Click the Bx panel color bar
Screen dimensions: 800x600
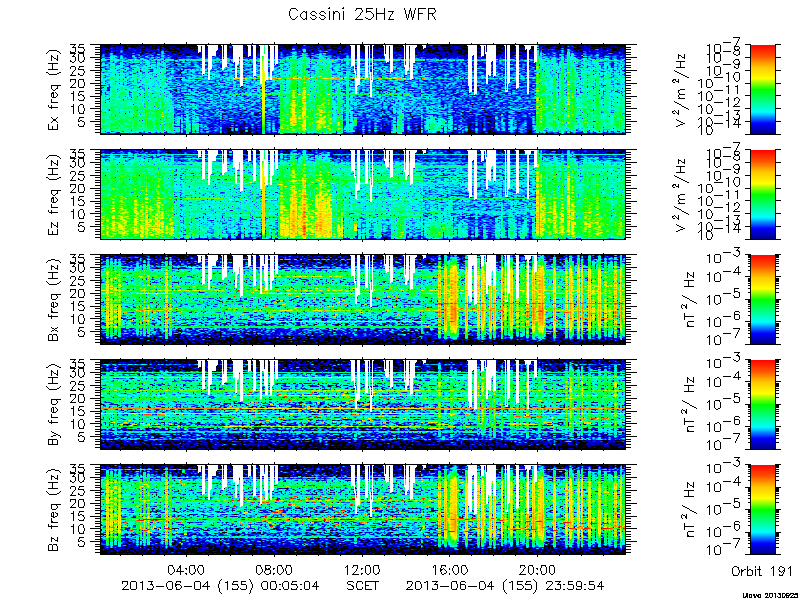(762, 299)
